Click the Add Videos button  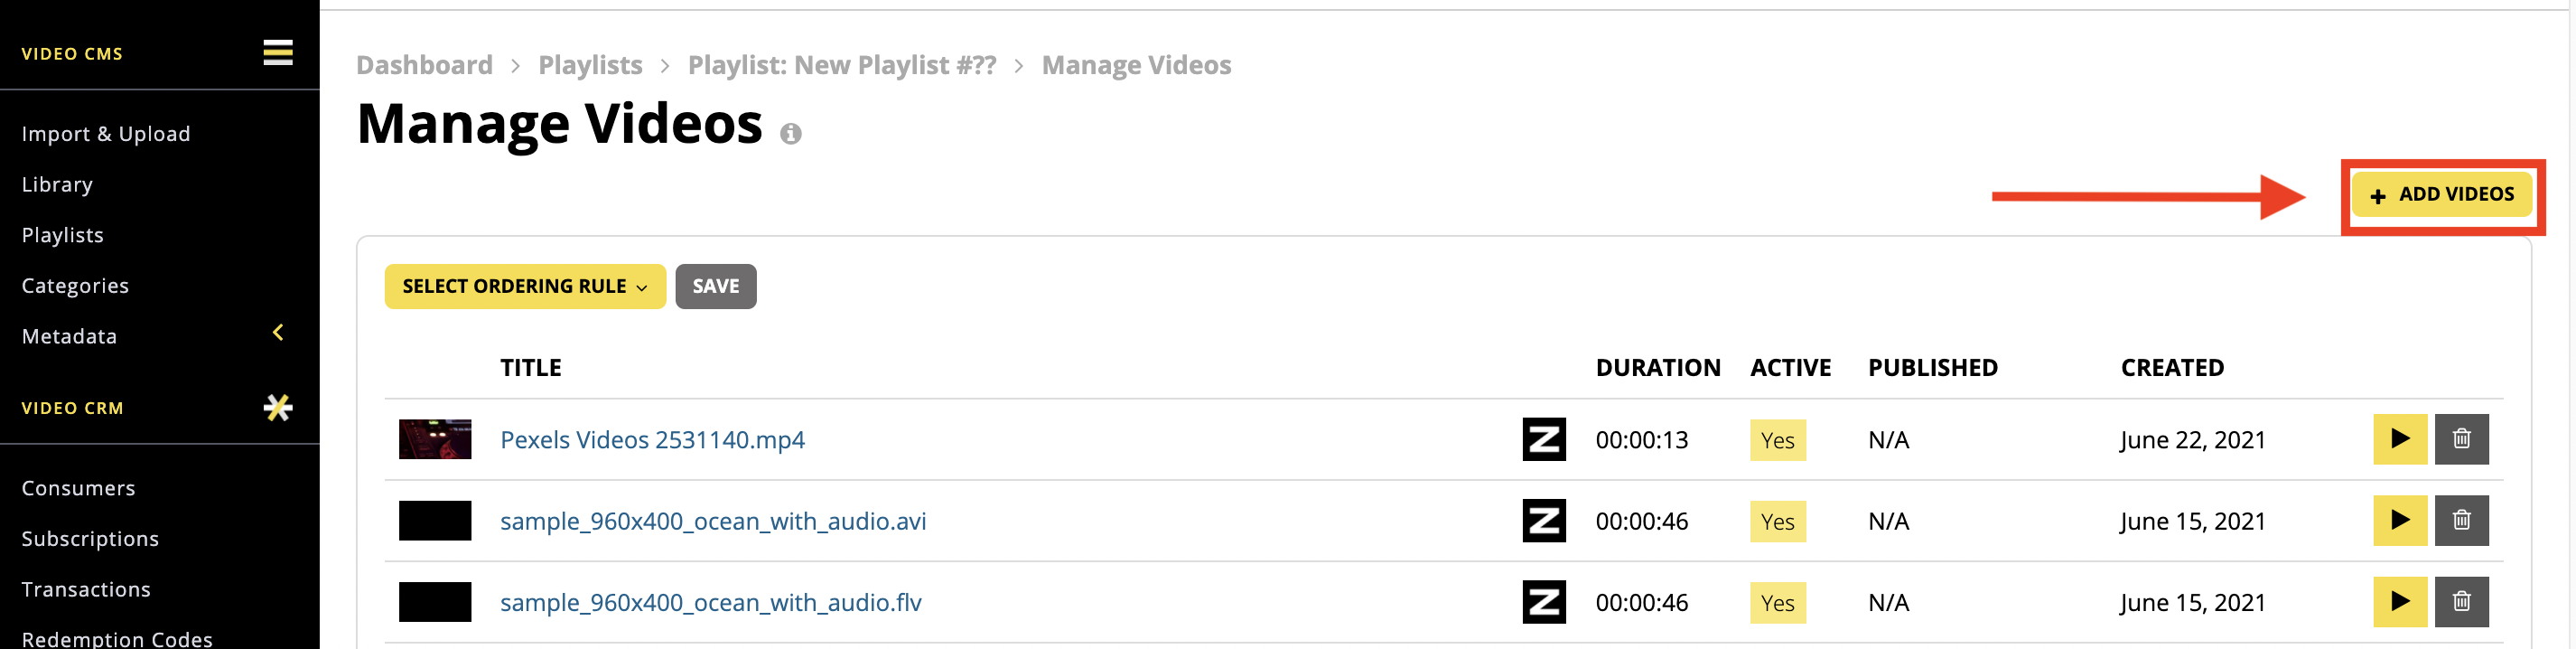click(2442, 194)
